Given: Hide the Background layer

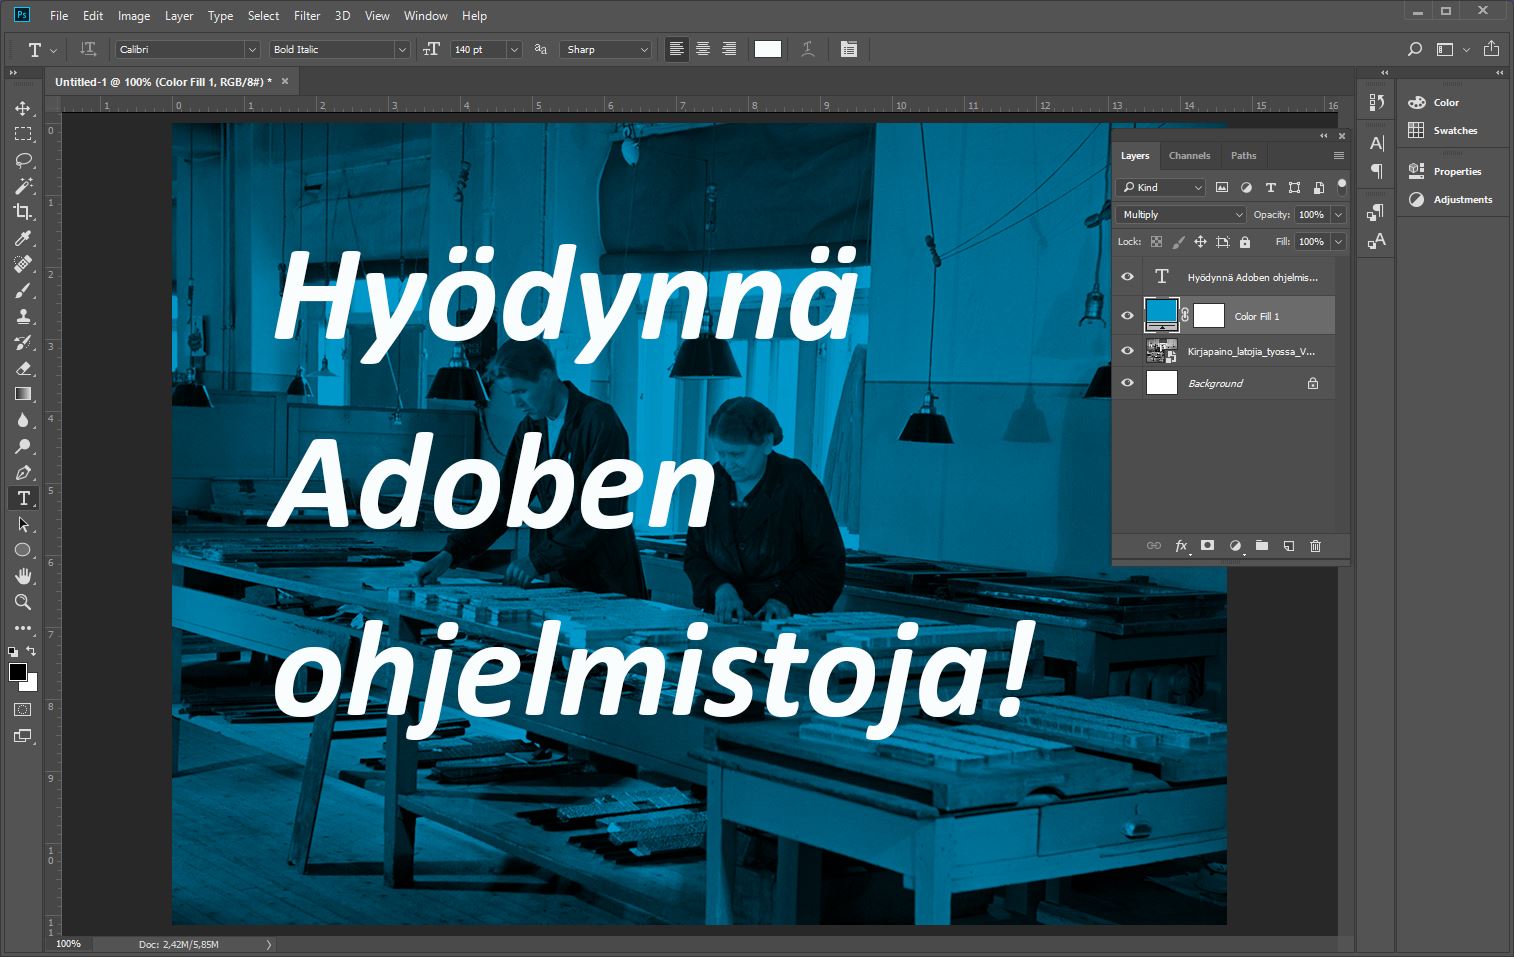Looking at the screenshot, I should (1127, 383).
